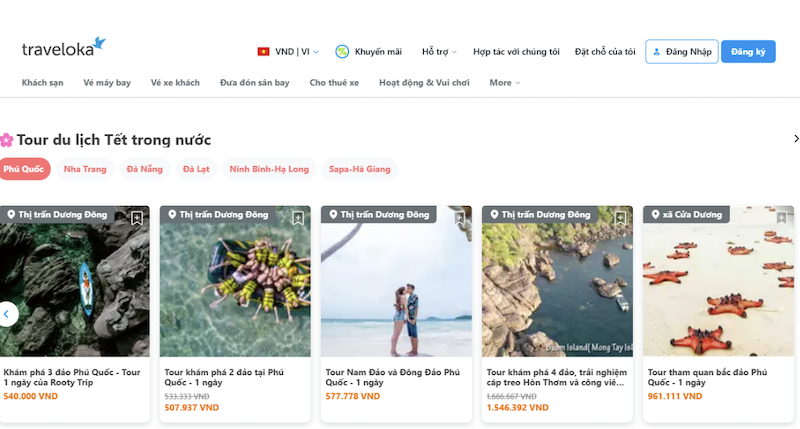Click the left carousel arrow

coord(7,314)
